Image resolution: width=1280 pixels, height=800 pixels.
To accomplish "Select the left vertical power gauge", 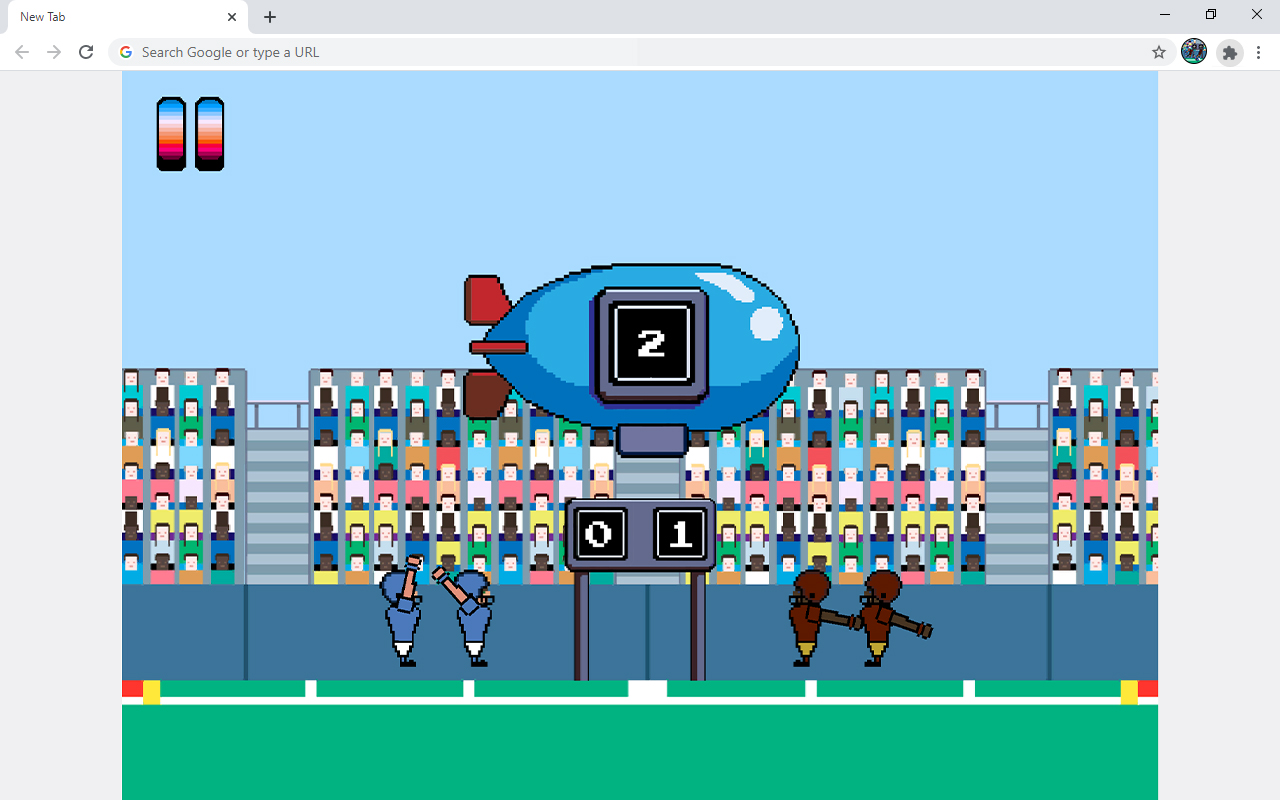I will click(x=171, y=133).
